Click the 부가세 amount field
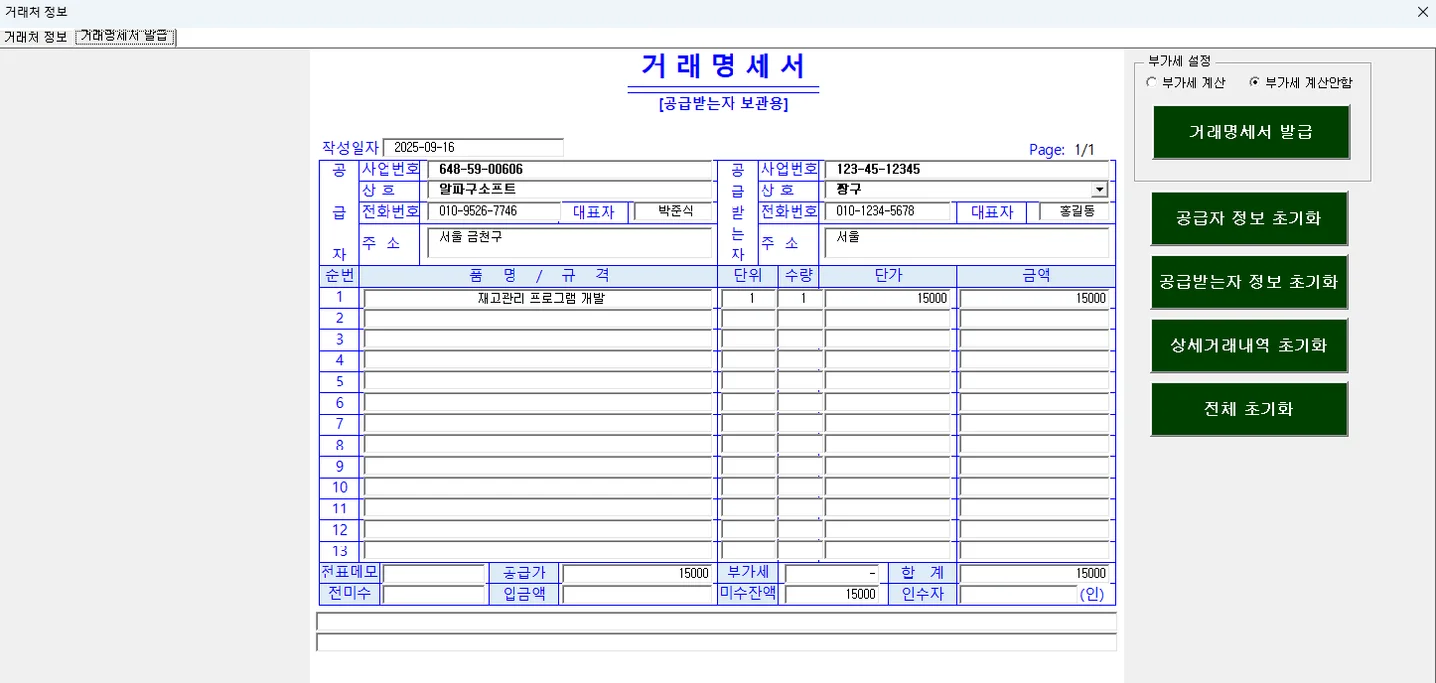The image size is (1436, 683). 832,574
